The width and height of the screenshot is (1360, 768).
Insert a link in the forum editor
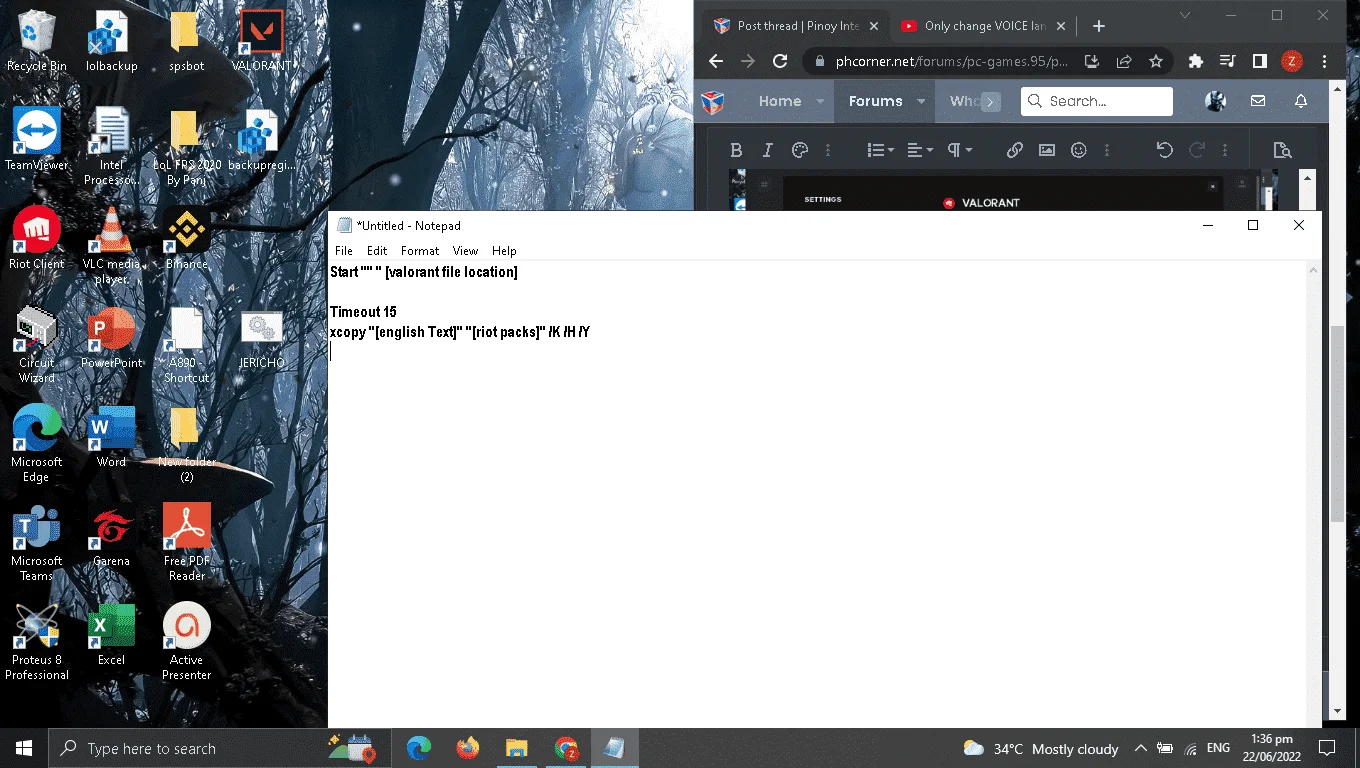click(x=1015, y=150)
